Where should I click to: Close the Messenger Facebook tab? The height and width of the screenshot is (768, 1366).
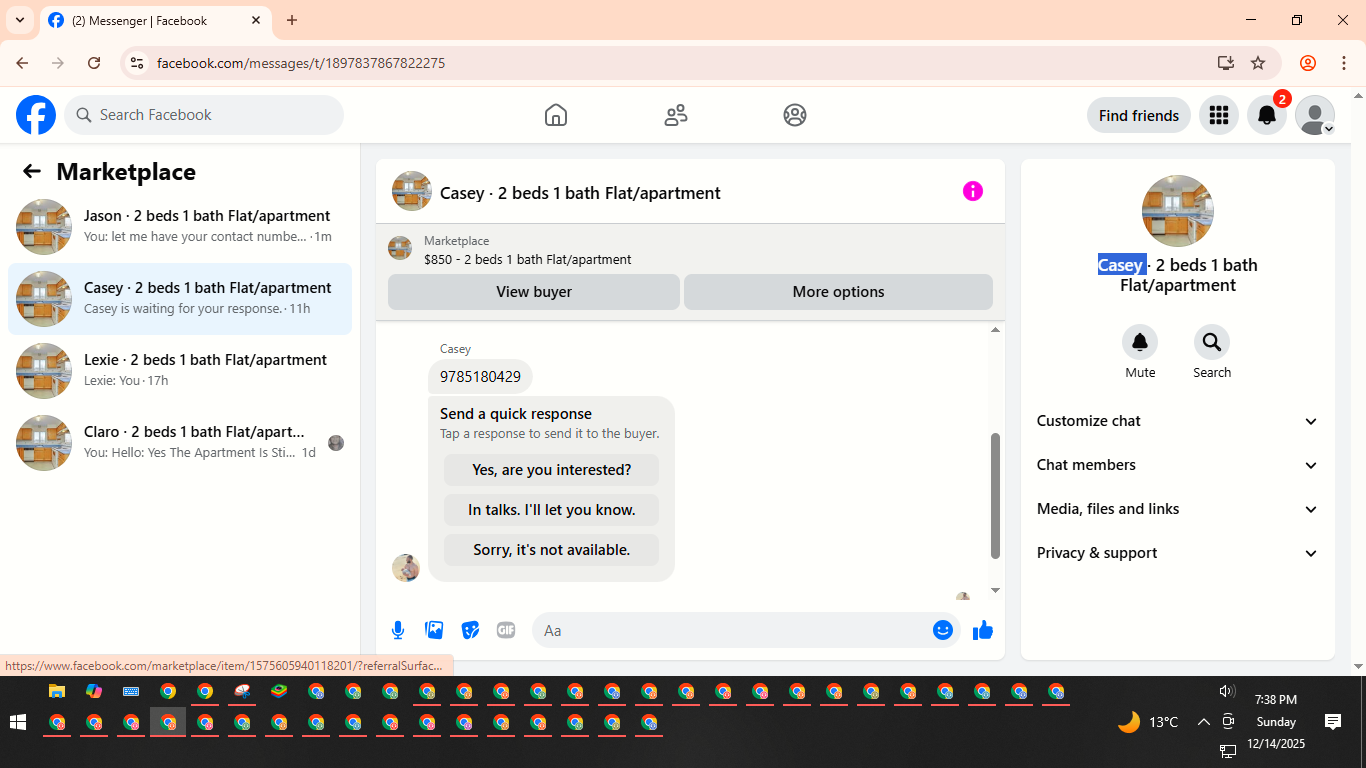coord(256,20)
